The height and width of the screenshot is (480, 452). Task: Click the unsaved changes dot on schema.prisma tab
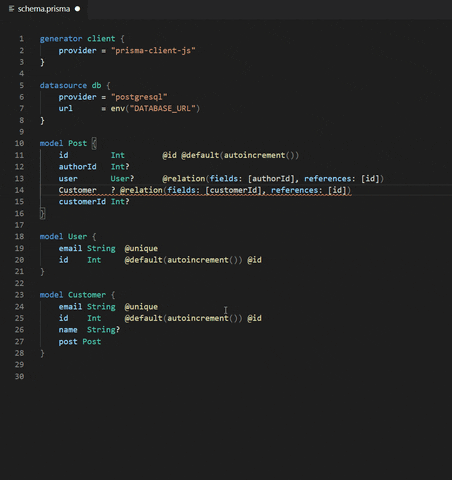pos(78,9)
